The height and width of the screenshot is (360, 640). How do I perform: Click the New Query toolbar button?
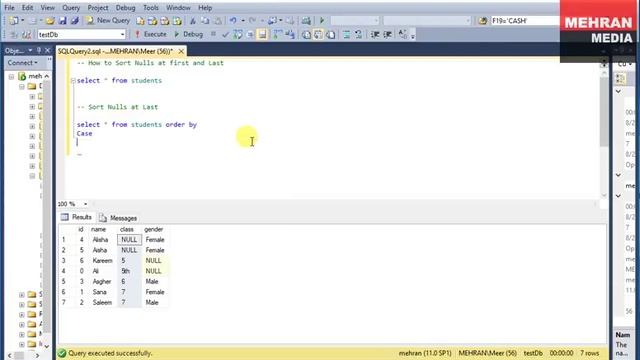tap(108, 20)
